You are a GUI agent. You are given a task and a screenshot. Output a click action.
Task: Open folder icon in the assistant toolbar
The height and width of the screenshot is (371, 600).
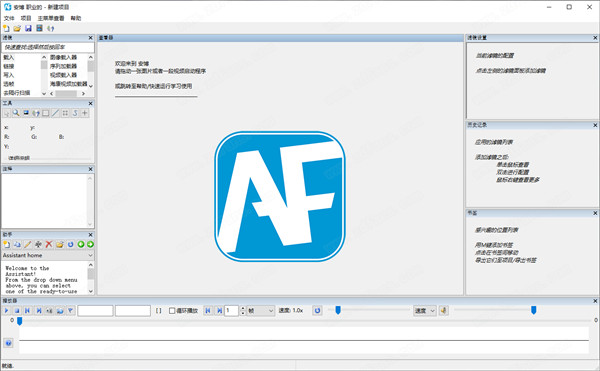coord(60,244)
